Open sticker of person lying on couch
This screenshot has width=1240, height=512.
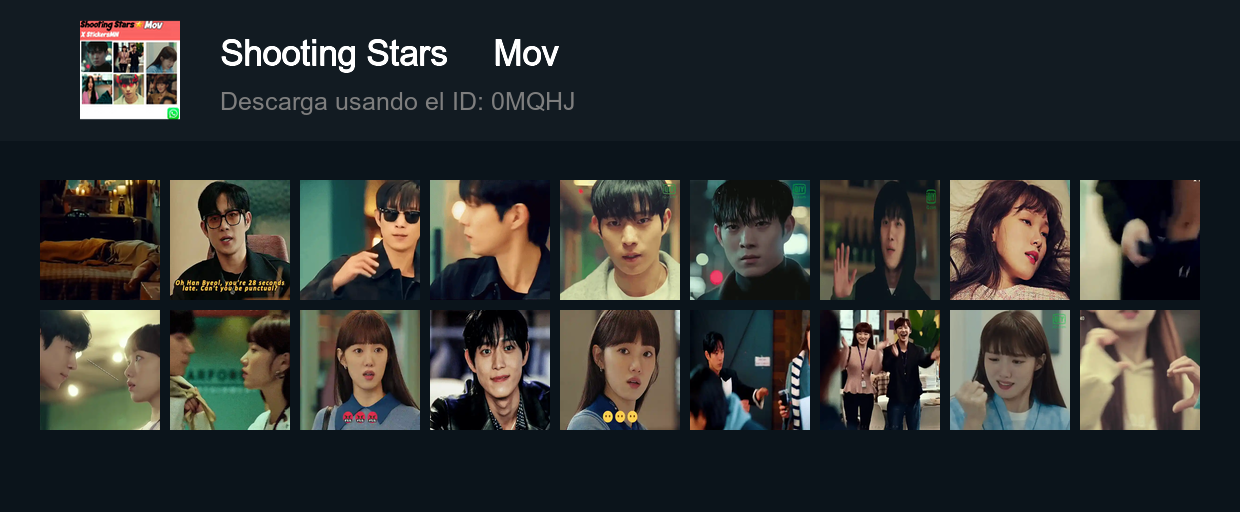click(x=100, y=240)
